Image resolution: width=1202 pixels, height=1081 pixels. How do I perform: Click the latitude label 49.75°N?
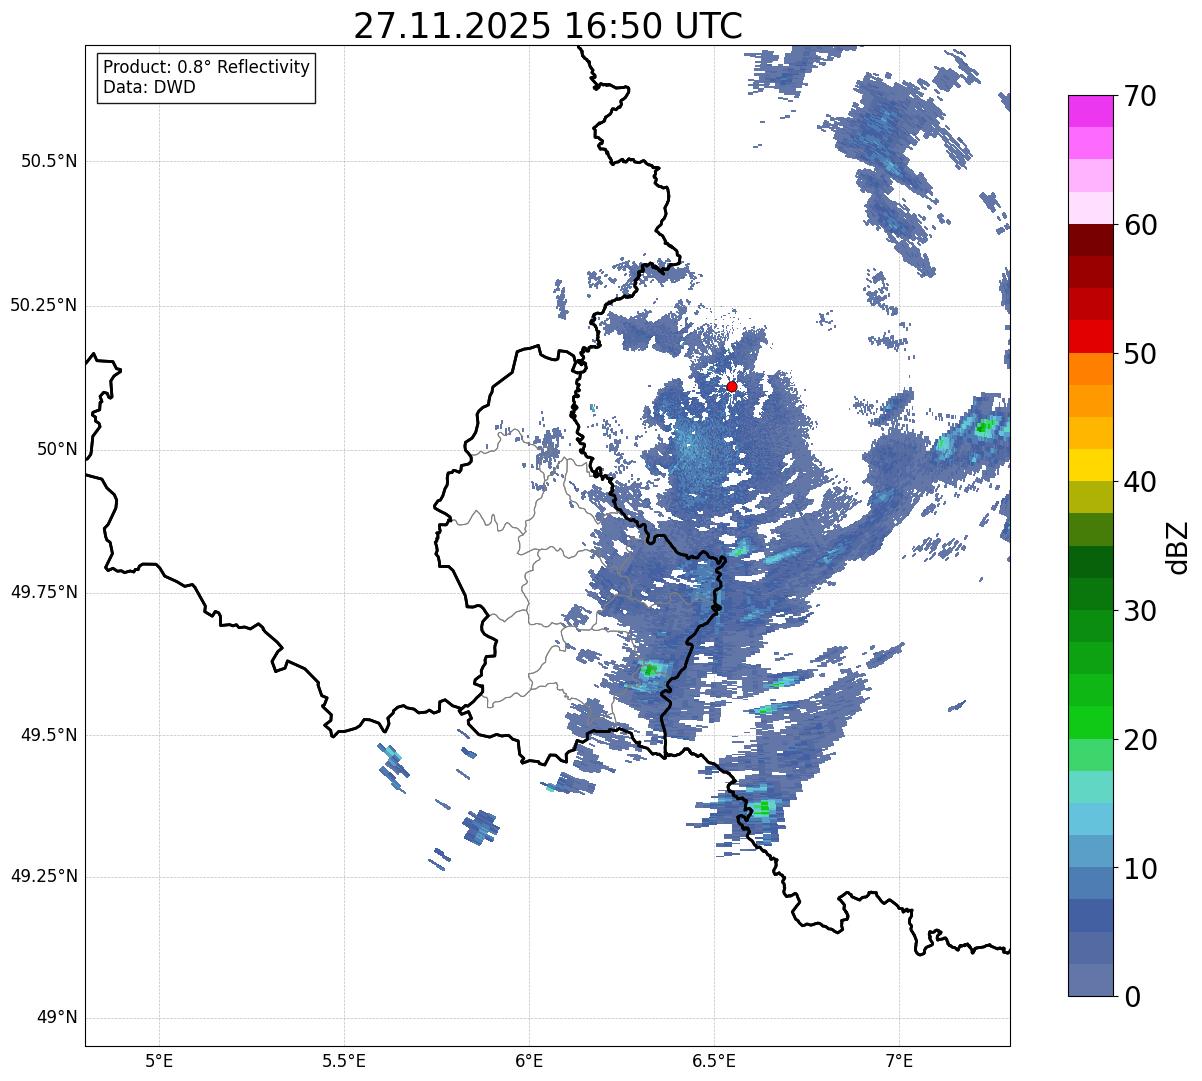point(44,592)
